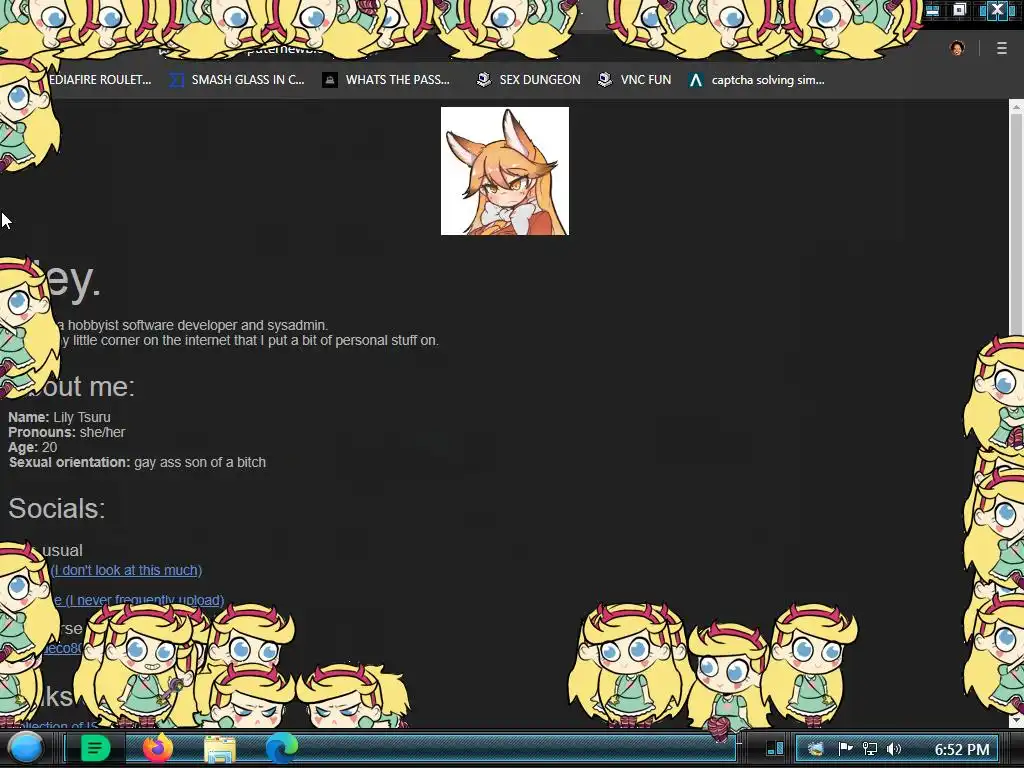Open the browser hamburger menu
Image resolution: width=1024 pixels, height=768 pixels.
(1001, 48)
